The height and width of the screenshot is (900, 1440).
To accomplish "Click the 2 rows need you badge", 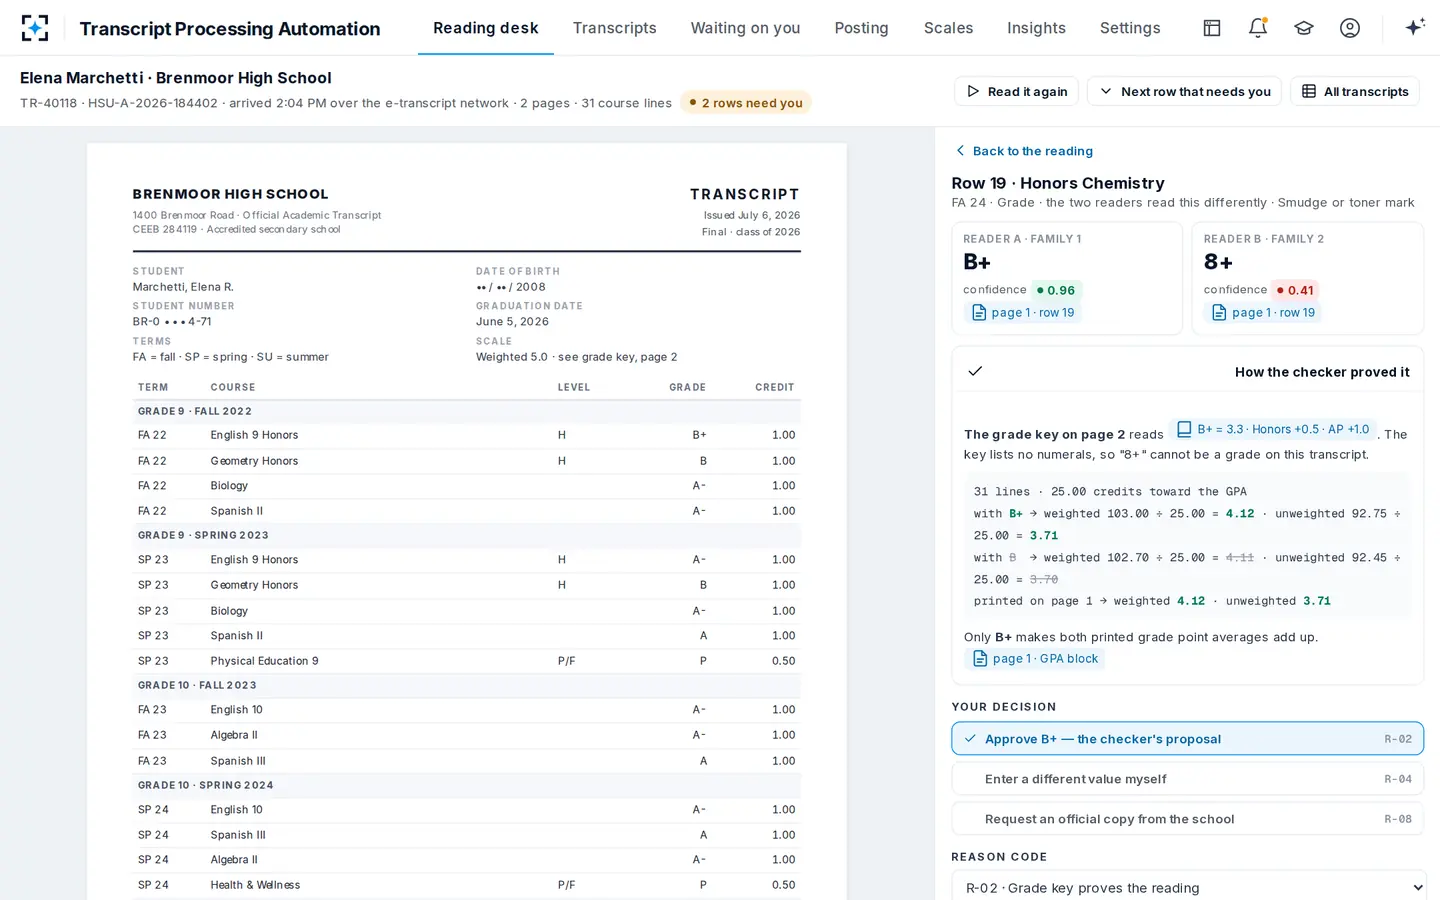I will [x=746, y=103].
